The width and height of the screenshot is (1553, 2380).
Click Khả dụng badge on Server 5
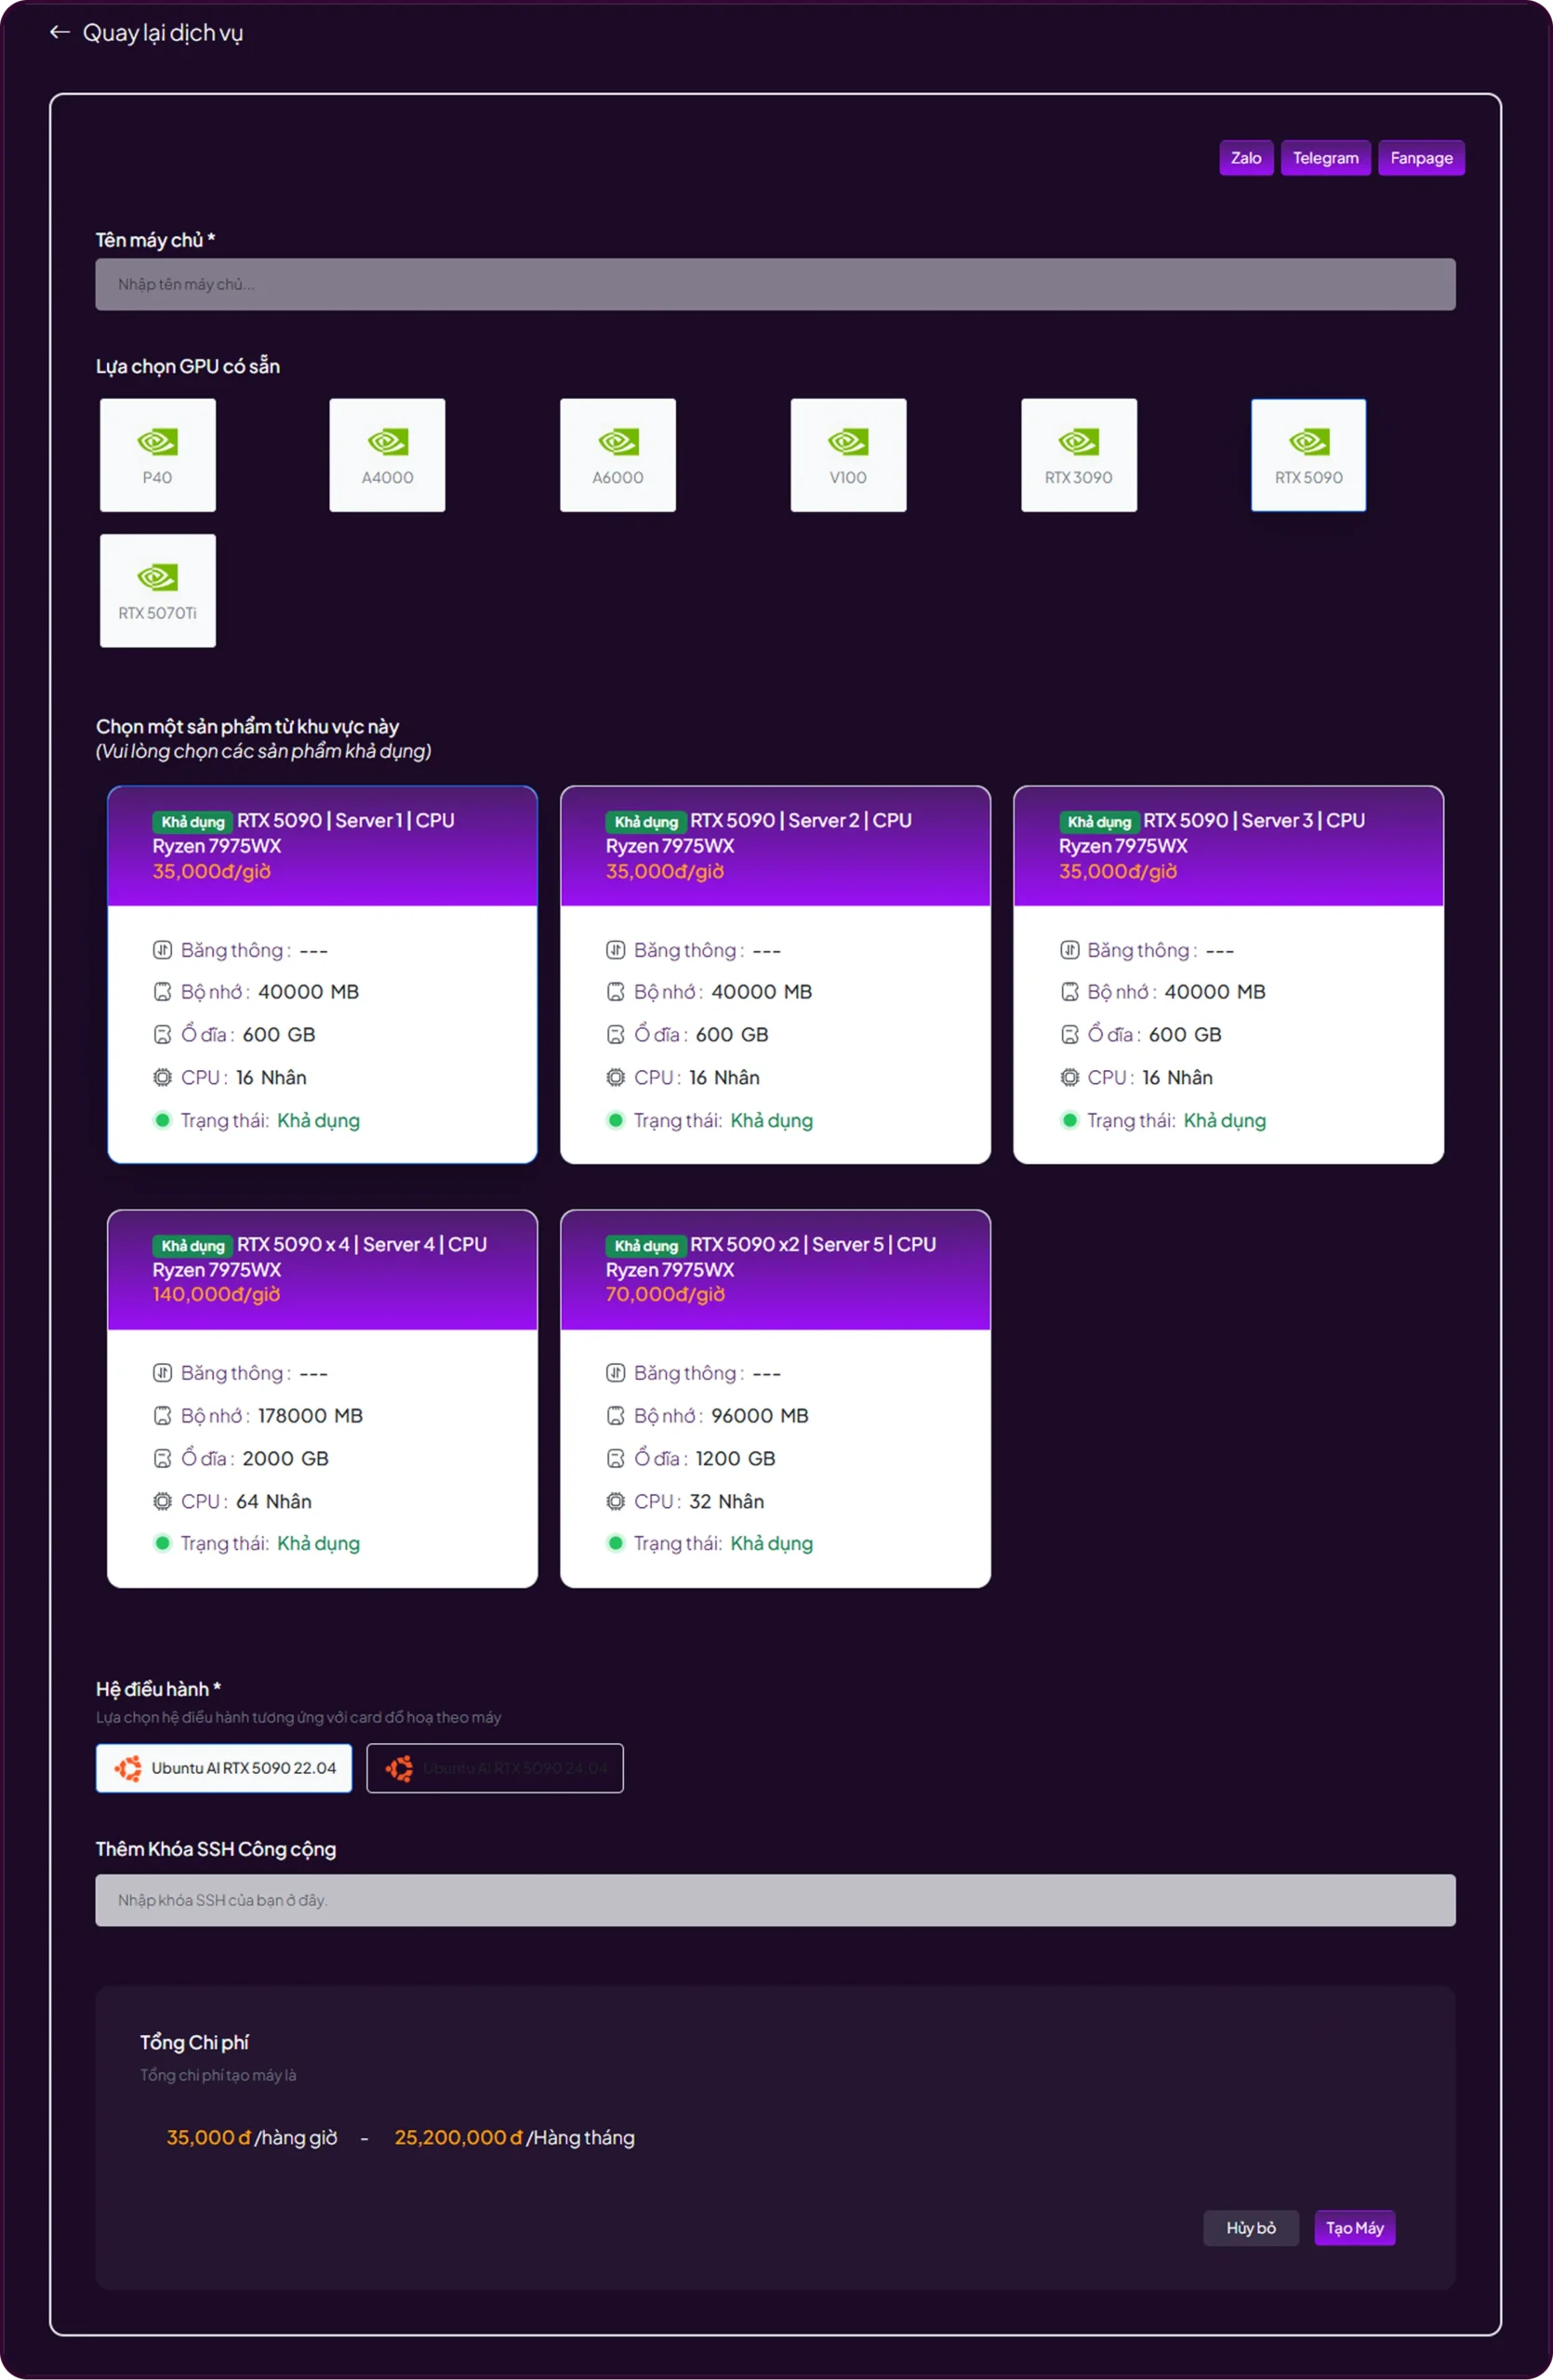click(646, 1246)
